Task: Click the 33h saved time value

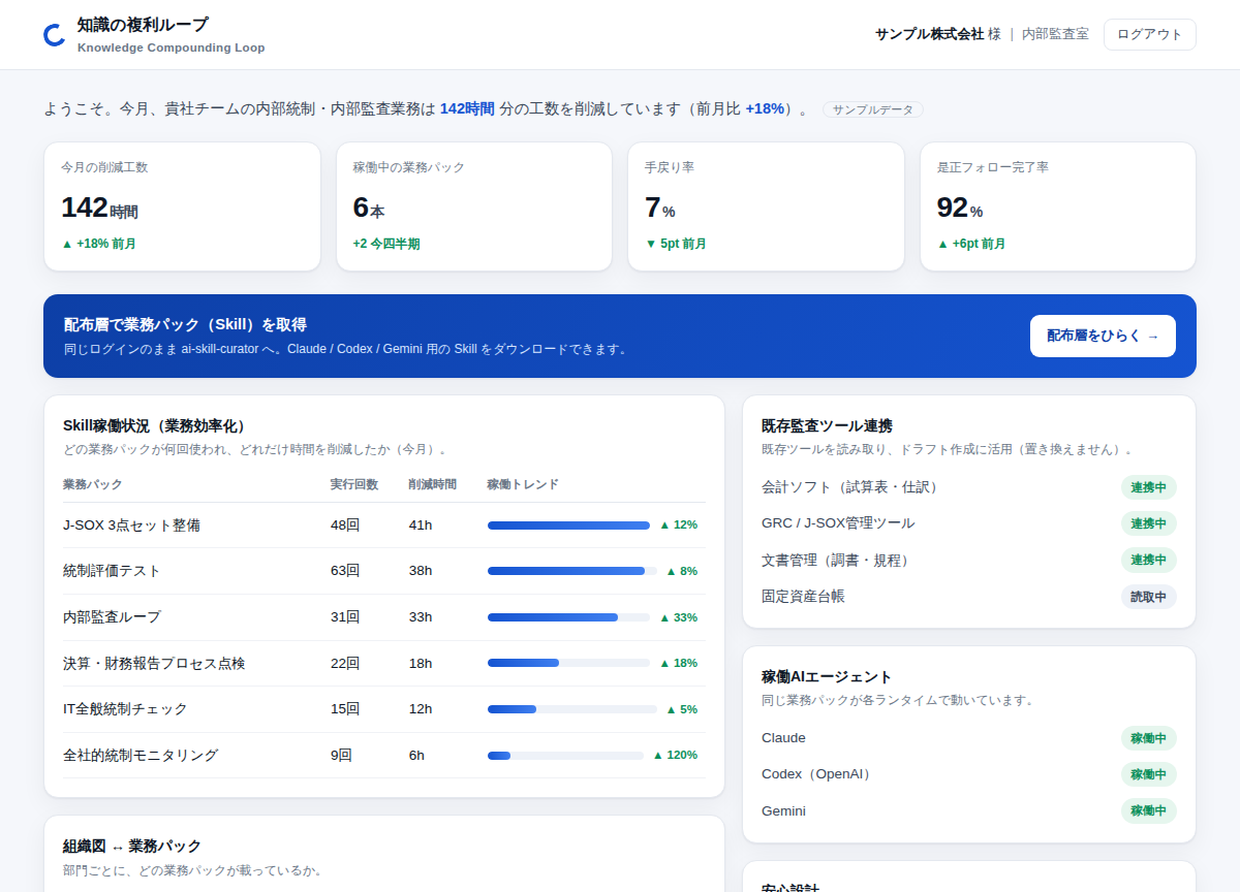Action: click(421, 617)
